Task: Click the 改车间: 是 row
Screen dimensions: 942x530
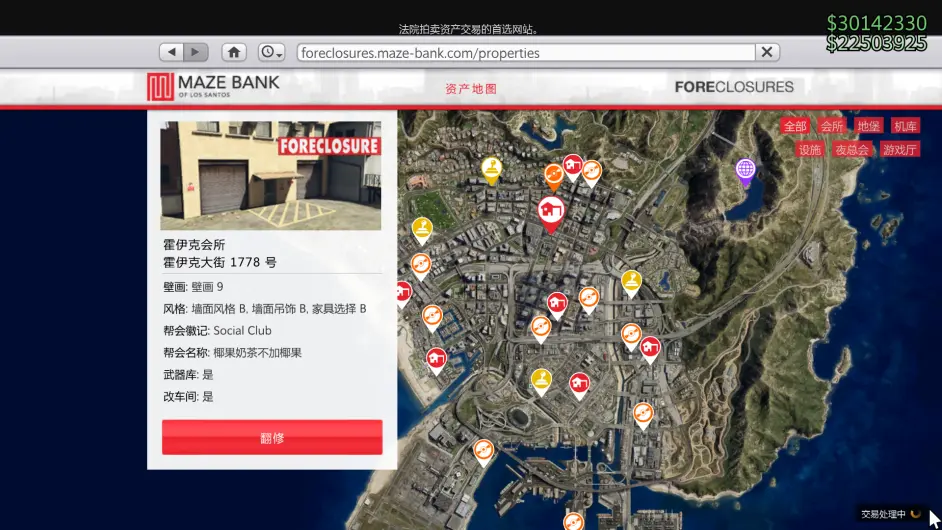Action: [188, 397]
